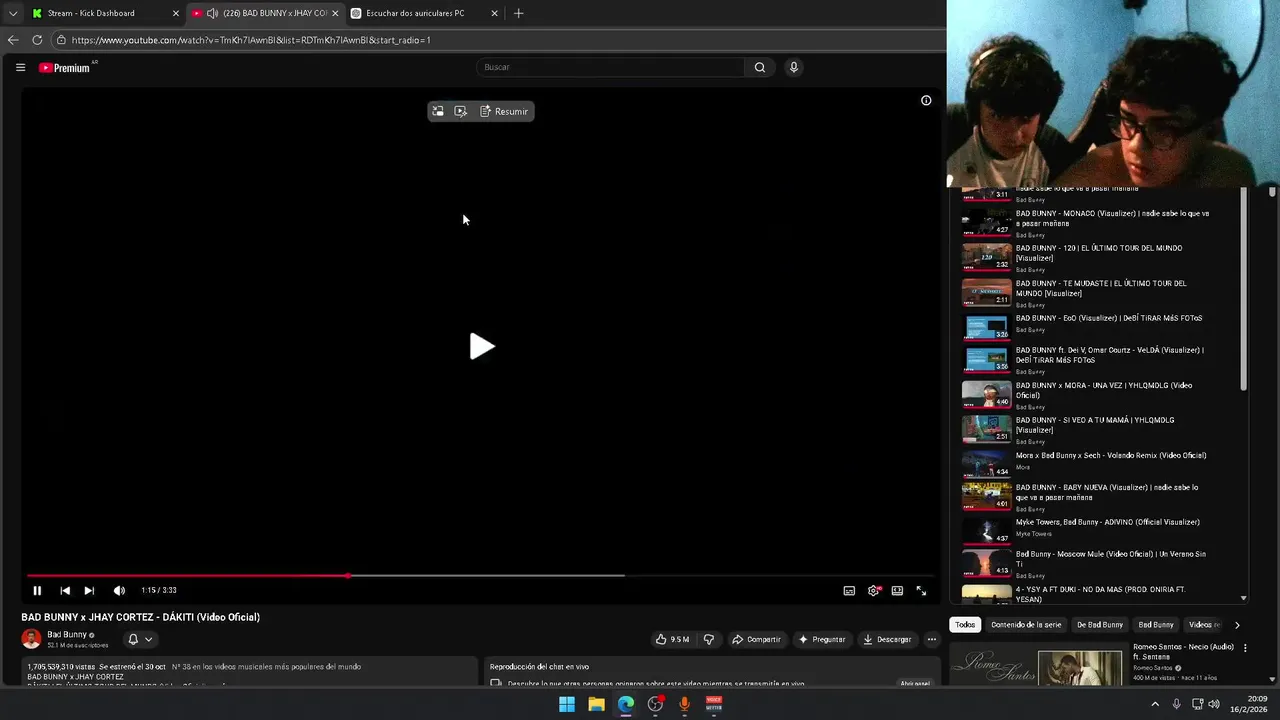This screenshot has height=720, width=1280.
Task: Open more actions three-dot menu under video
Action: (x=931, y=639)
